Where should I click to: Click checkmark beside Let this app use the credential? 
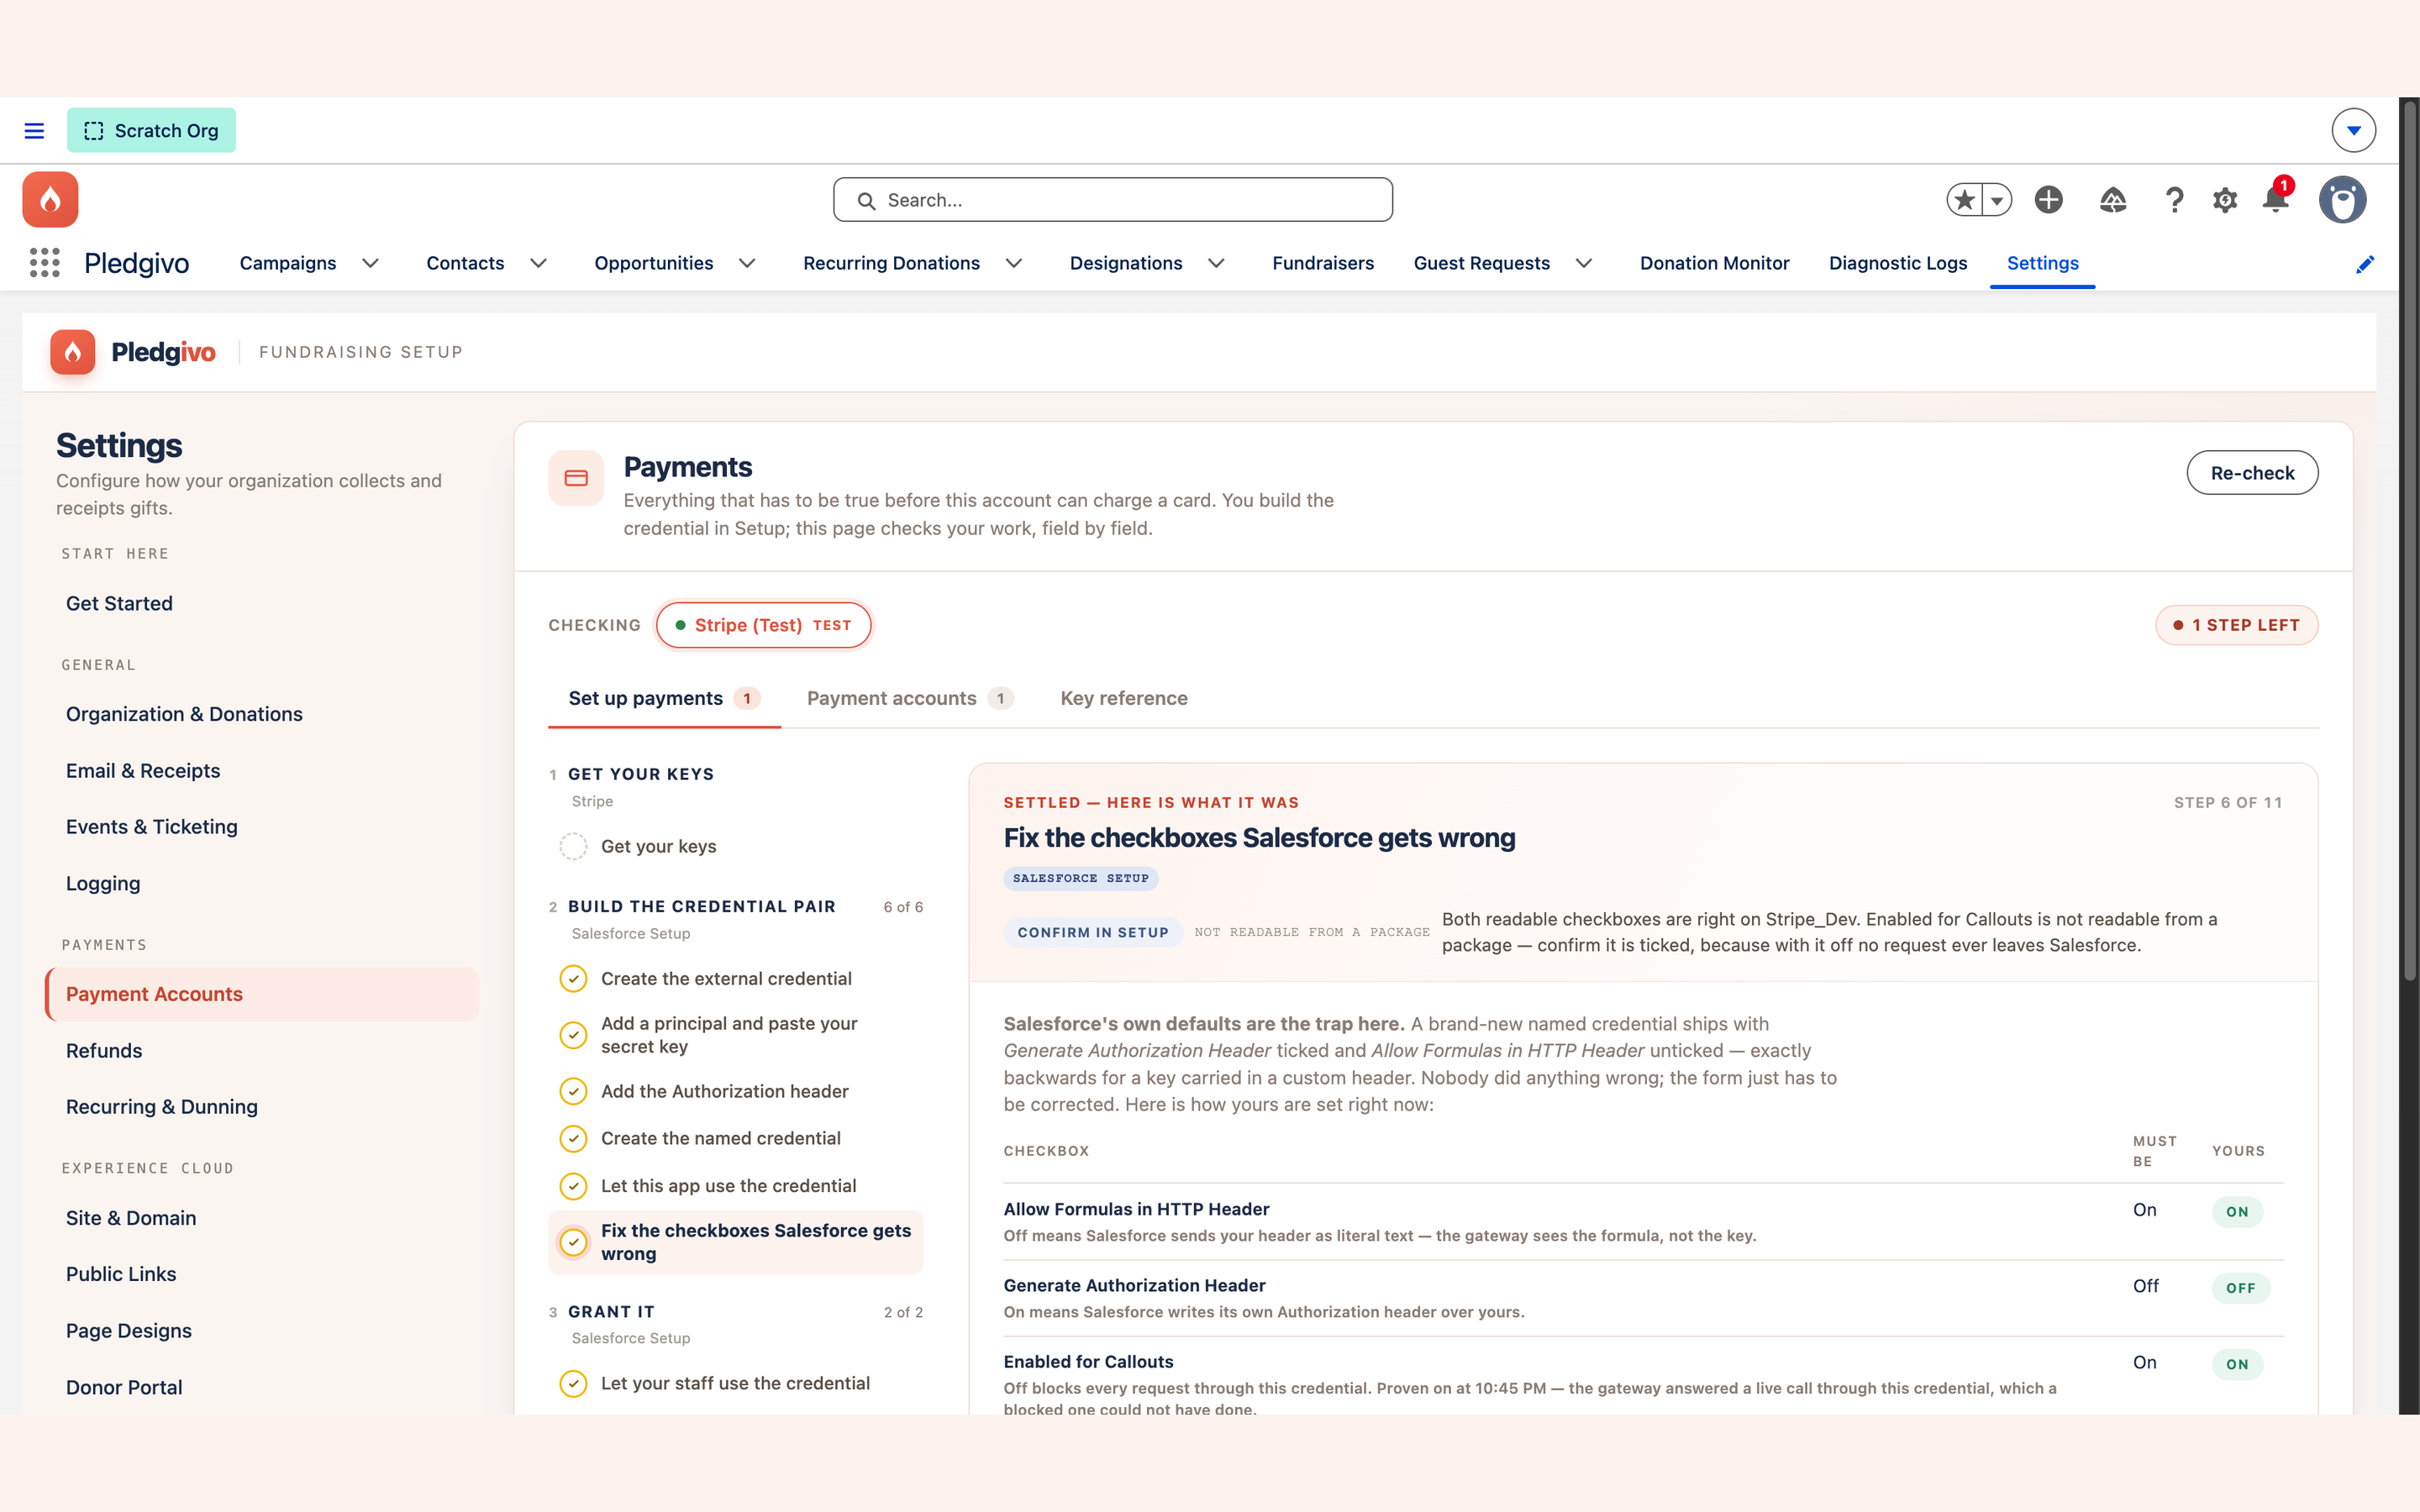573,1186
